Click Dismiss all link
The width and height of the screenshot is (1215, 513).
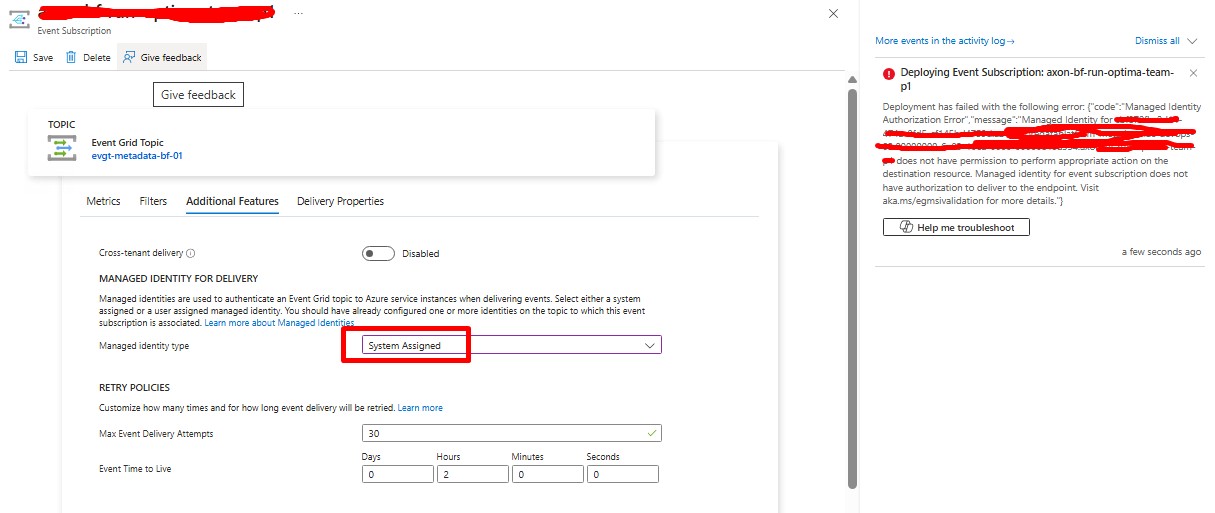(x=1157, y=41)
